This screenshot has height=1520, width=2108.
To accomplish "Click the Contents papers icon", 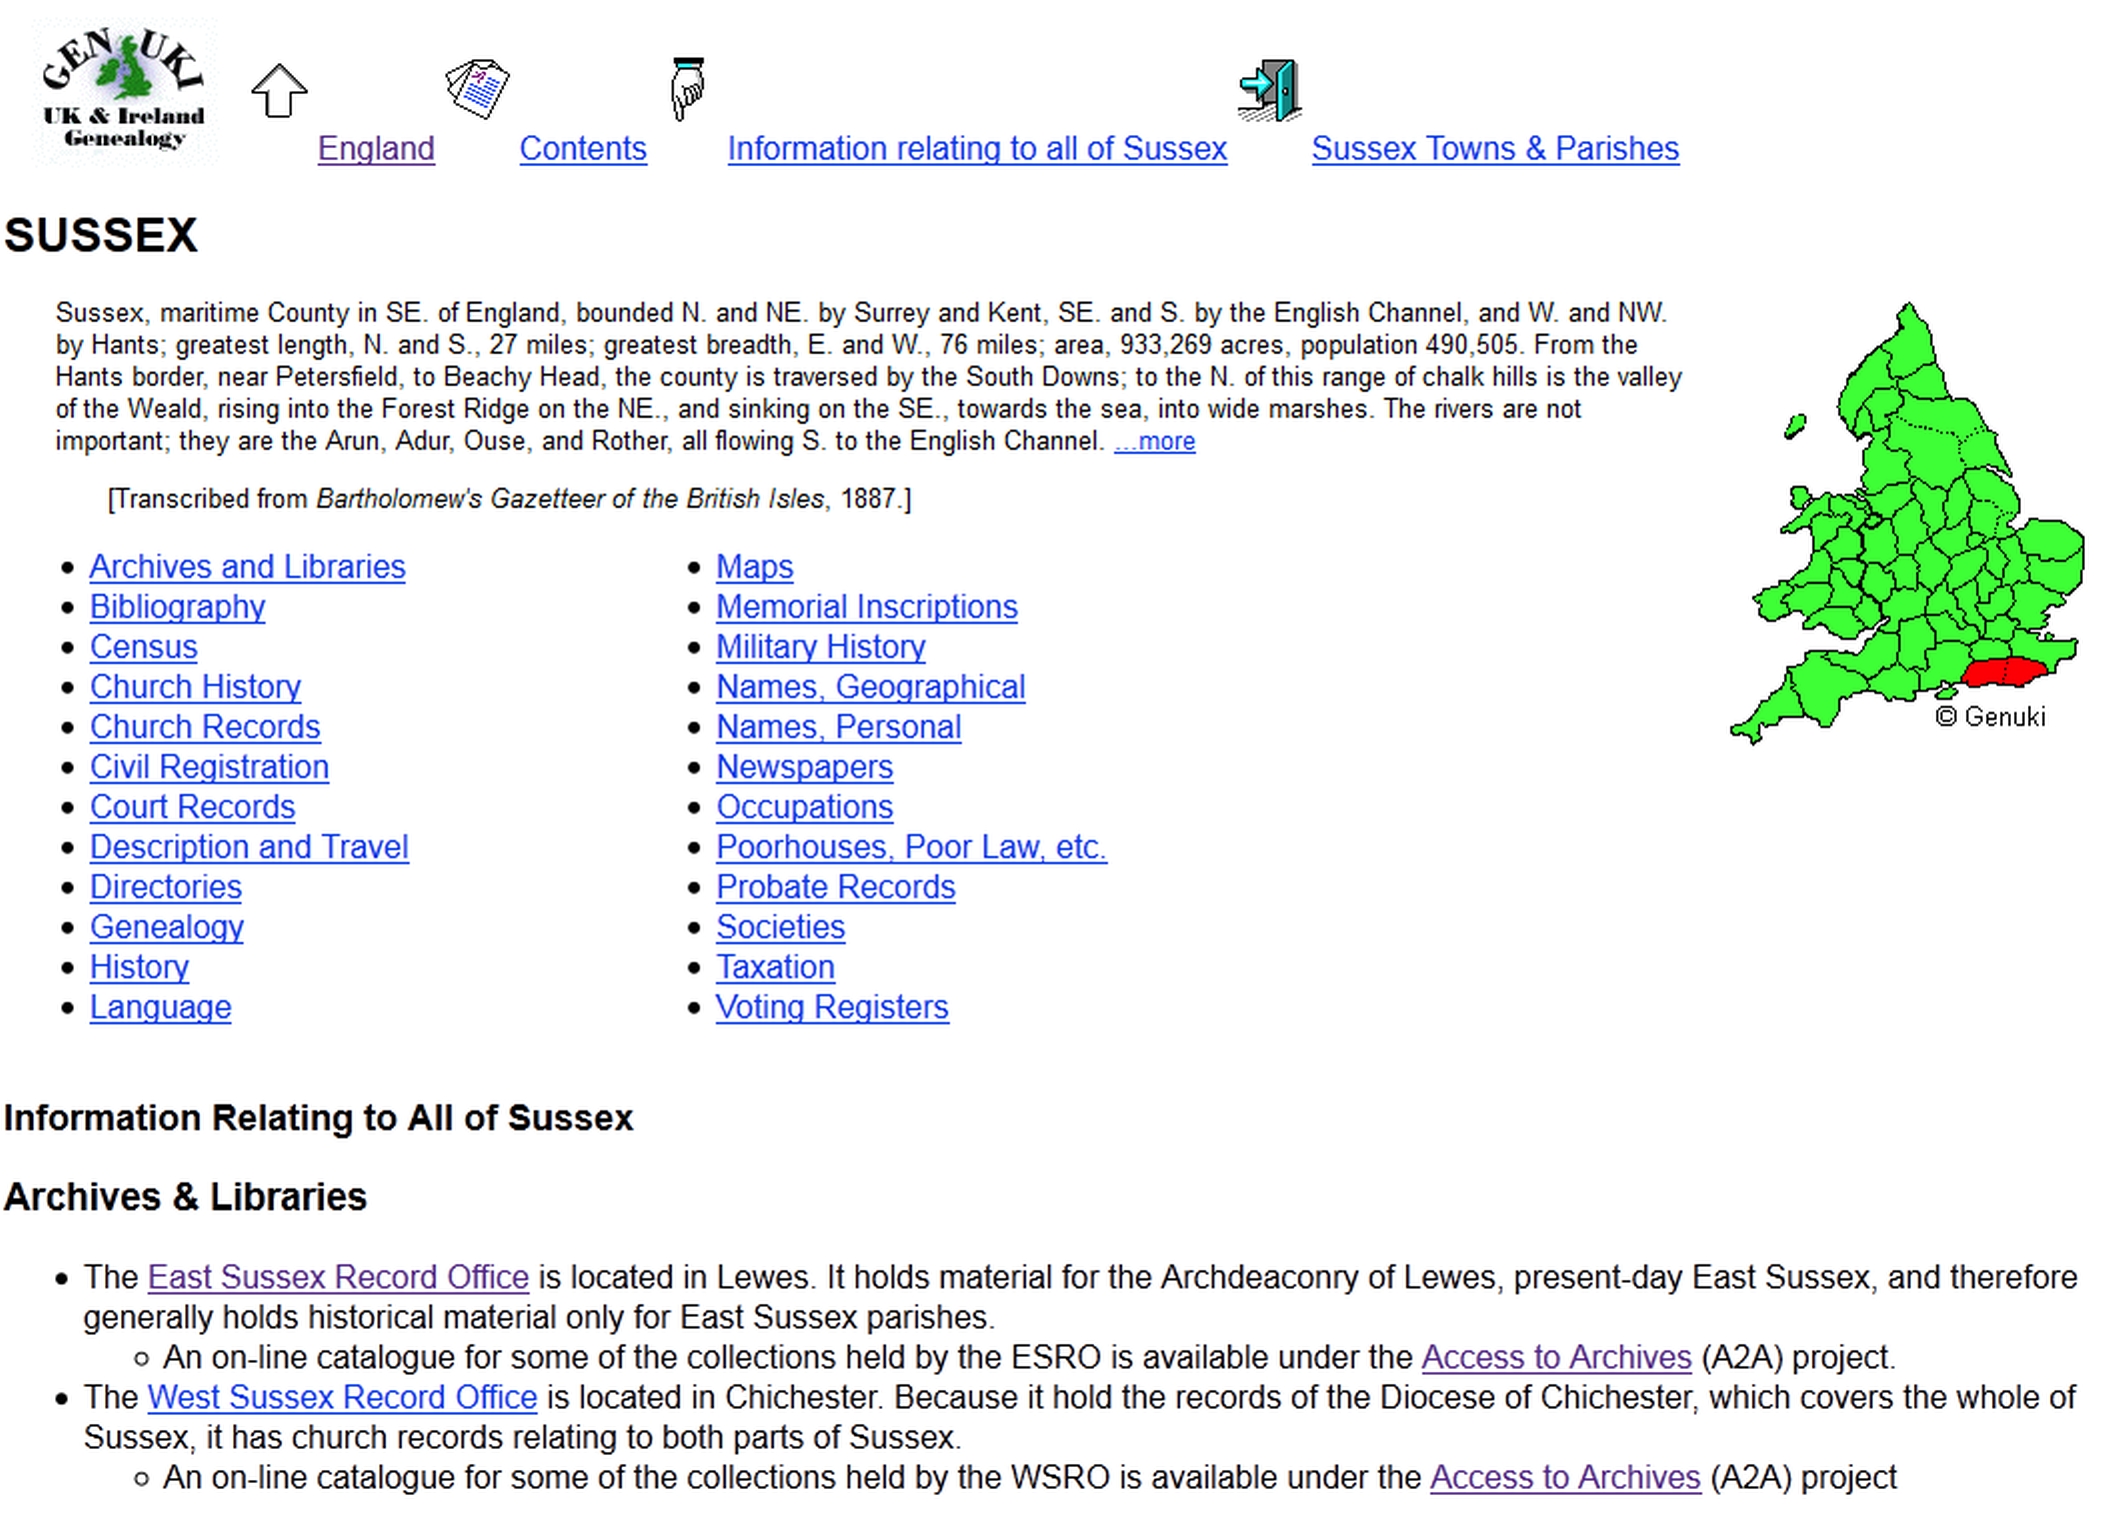I will (477, 89).
